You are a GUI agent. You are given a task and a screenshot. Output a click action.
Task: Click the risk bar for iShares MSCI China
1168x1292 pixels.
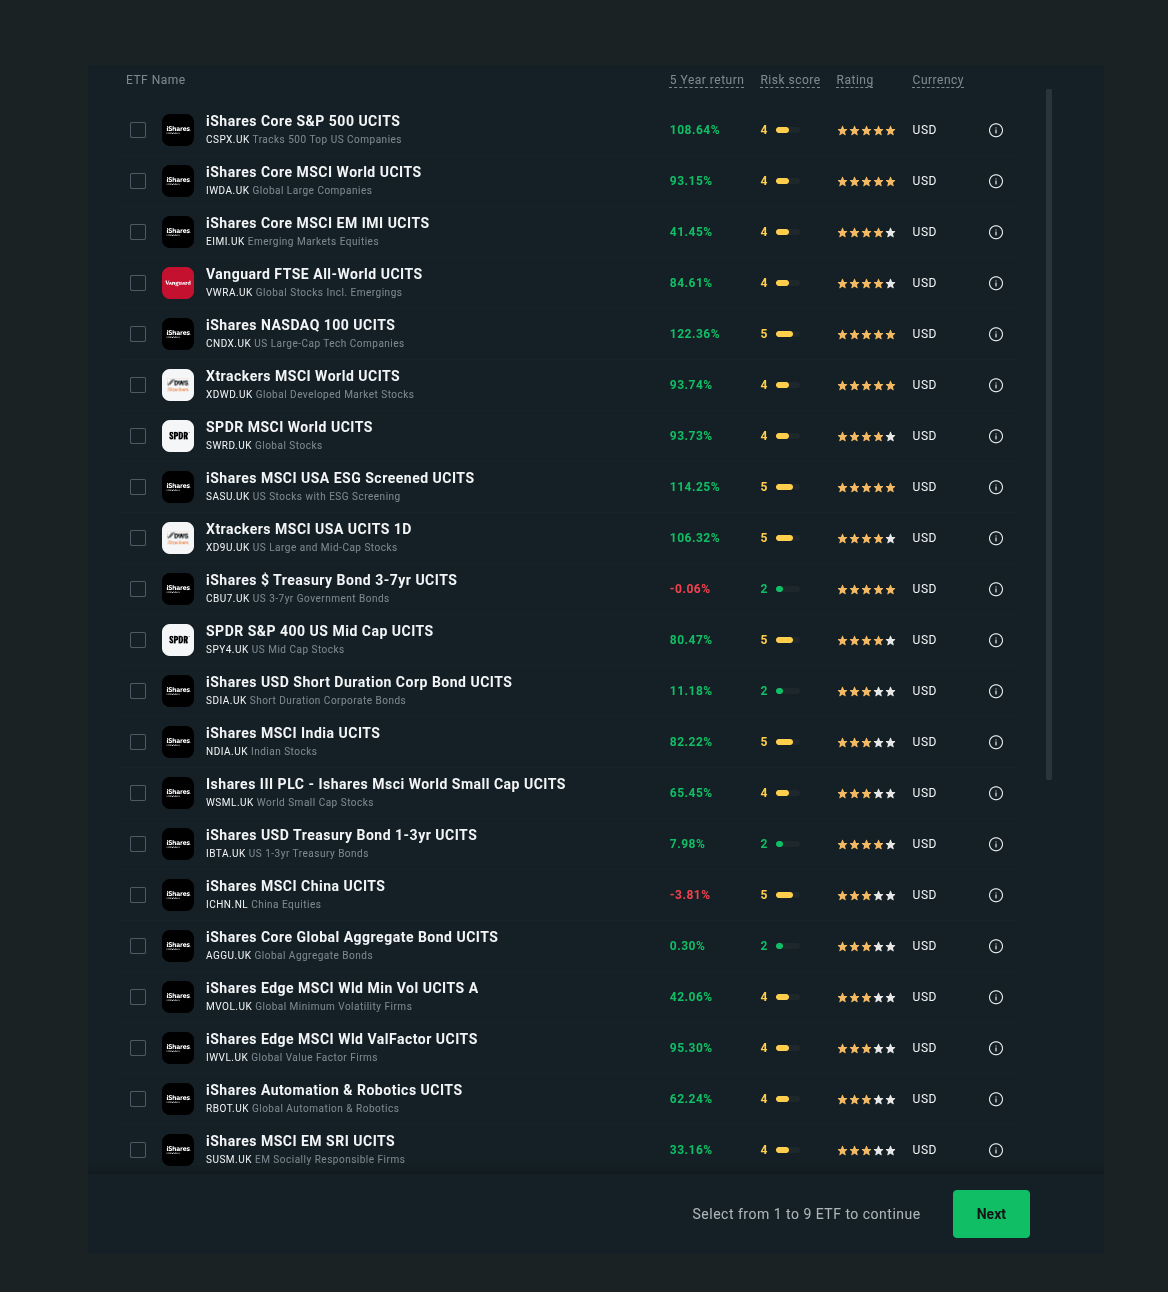(x=788, y=895)
